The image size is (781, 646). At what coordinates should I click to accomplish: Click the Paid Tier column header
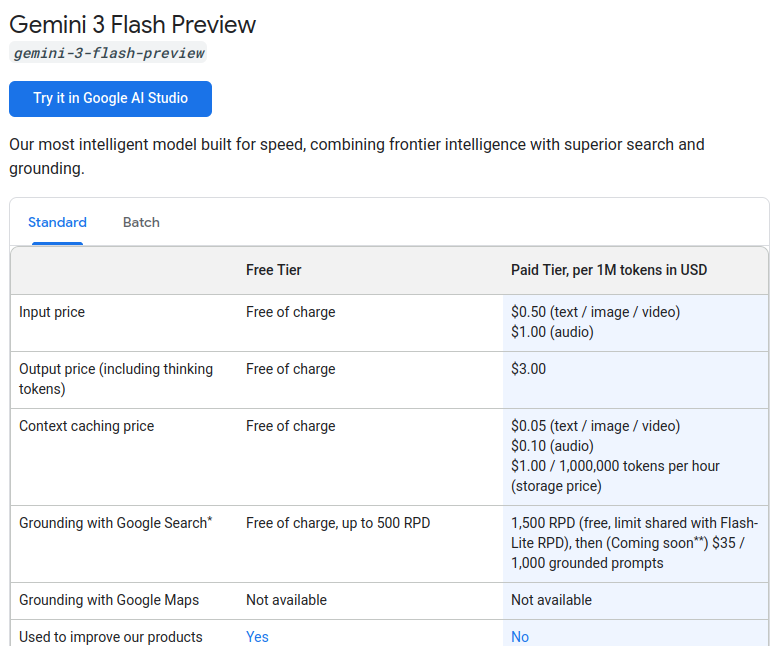(x=609, y=270)
